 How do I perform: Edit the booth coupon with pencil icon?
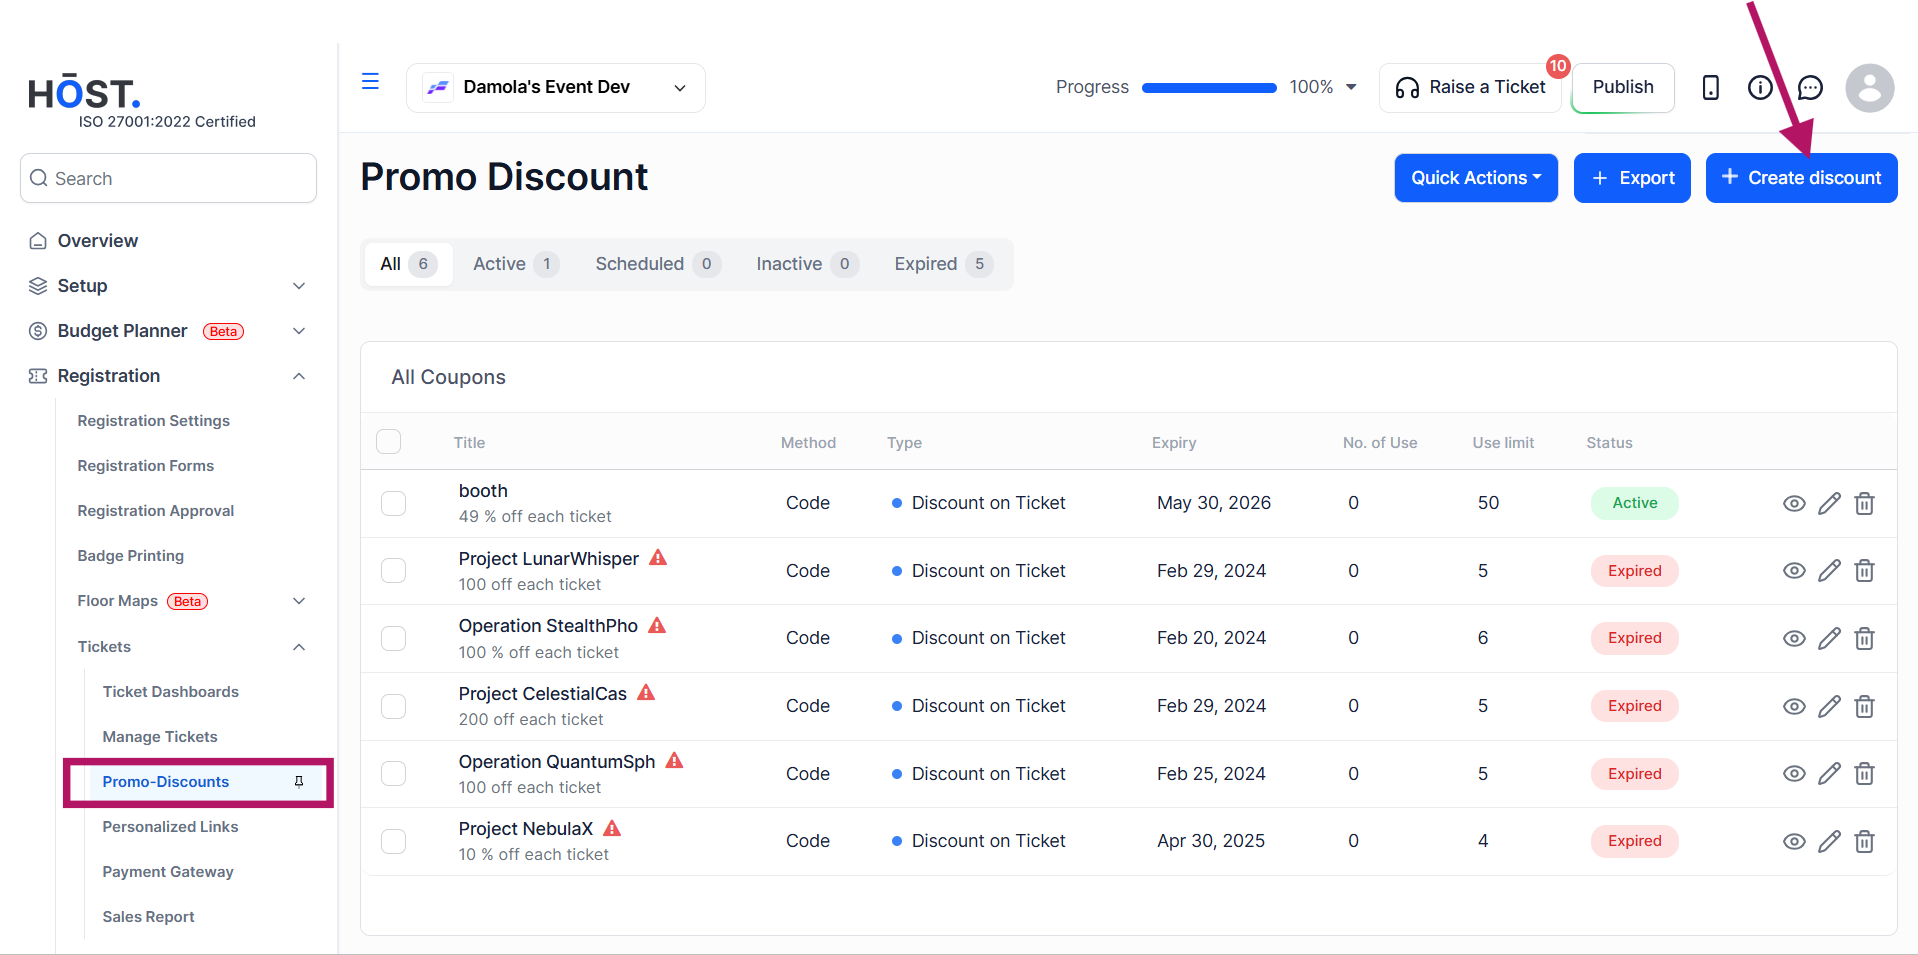[1829, 503]
